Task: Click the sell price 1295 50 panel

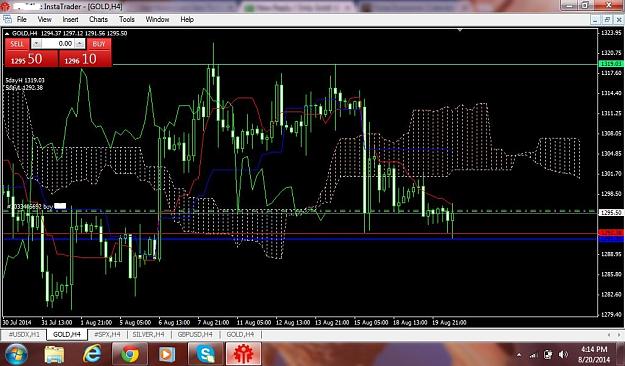Action: (x=31, y=59)
